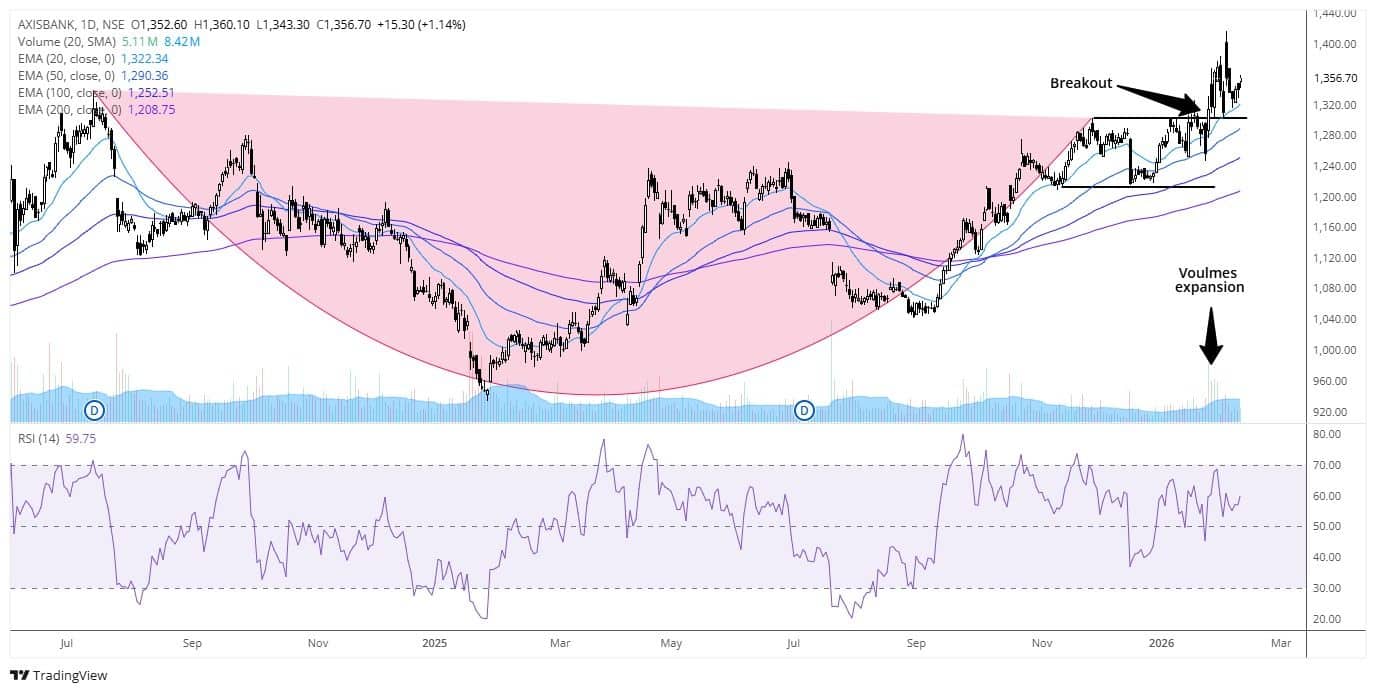The height and width of the screenshot is (693, 1376).
Task: Open the TradingView logo link
Action: (x=58, y=675)
